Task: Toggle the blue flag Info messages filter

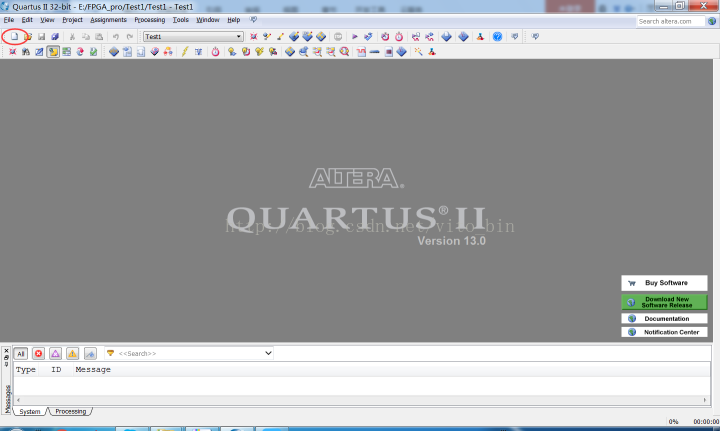Action: click(90, 353)
